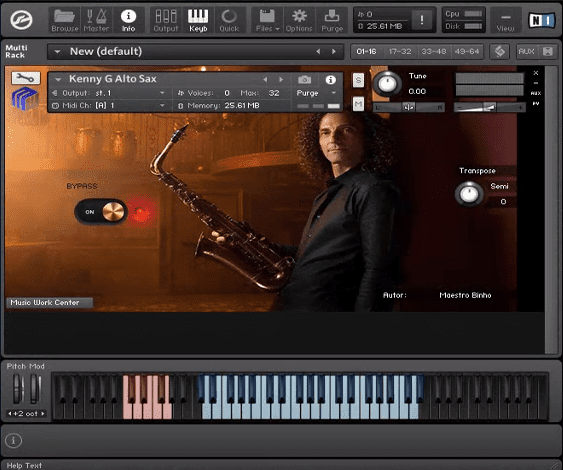Mute the instrument with M button
The image size is (563, 470).
tap(358, 104)
